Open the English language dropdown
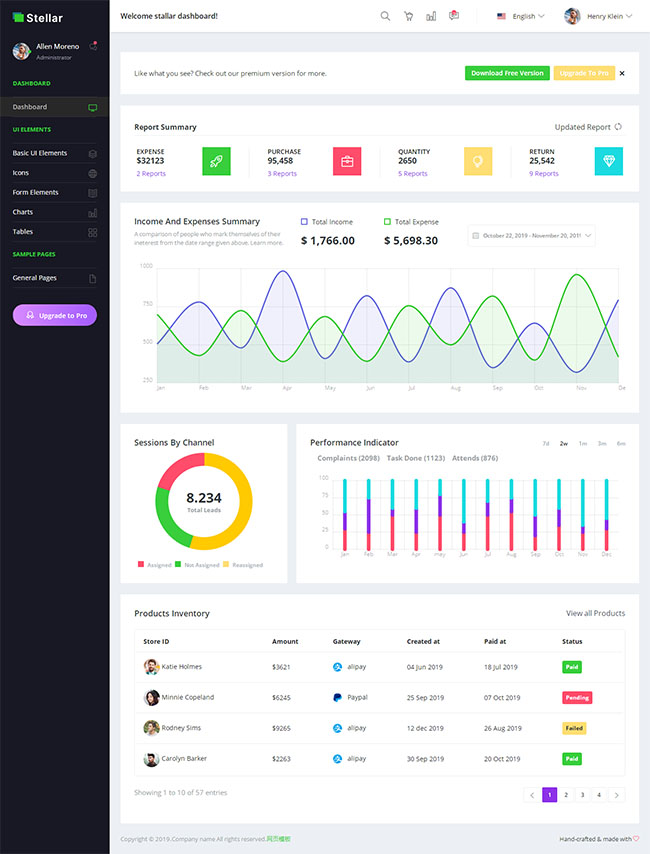This screenshot has width=650, height=854. (x=521, y=17)
